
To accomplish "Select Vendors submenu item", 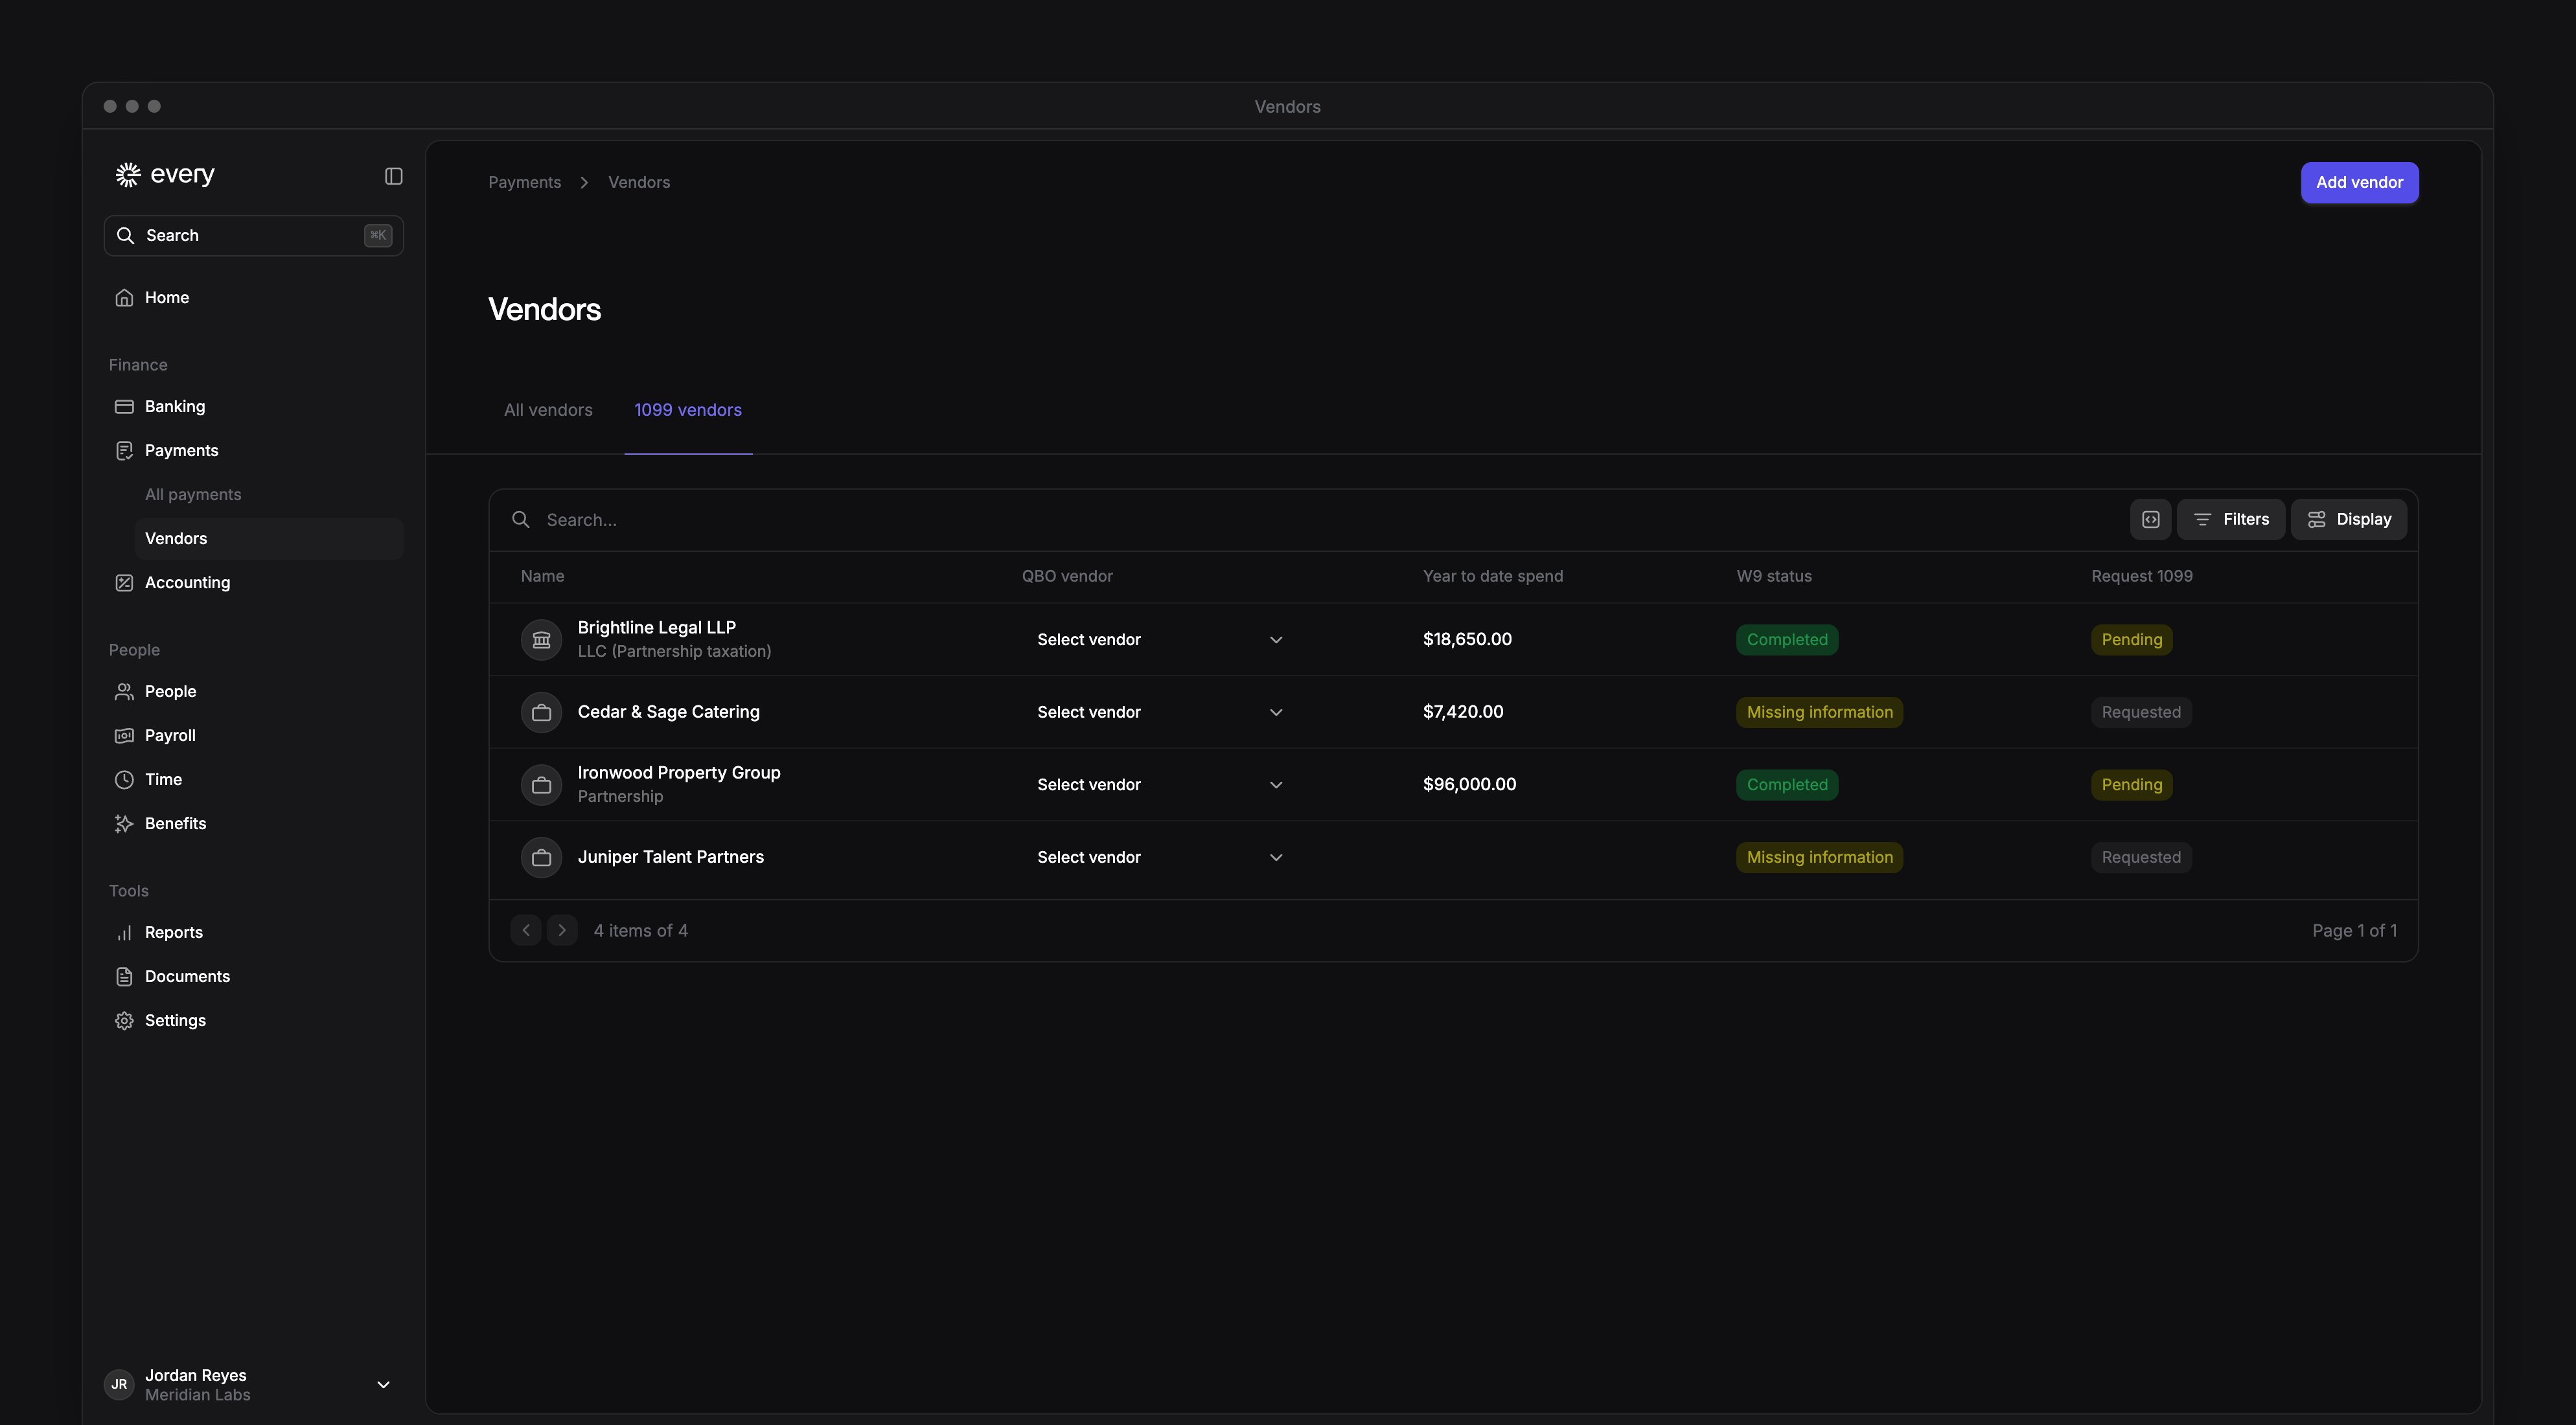I will click(269, 539).
